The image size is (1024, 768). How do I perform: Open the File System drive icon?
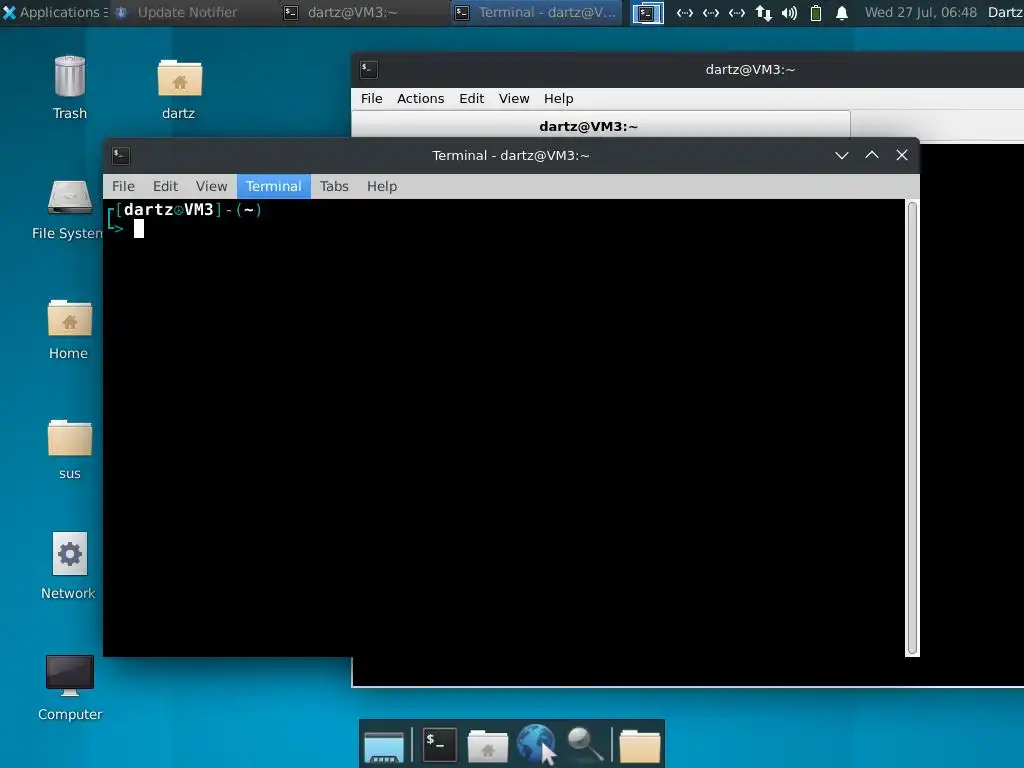point(69,209)
